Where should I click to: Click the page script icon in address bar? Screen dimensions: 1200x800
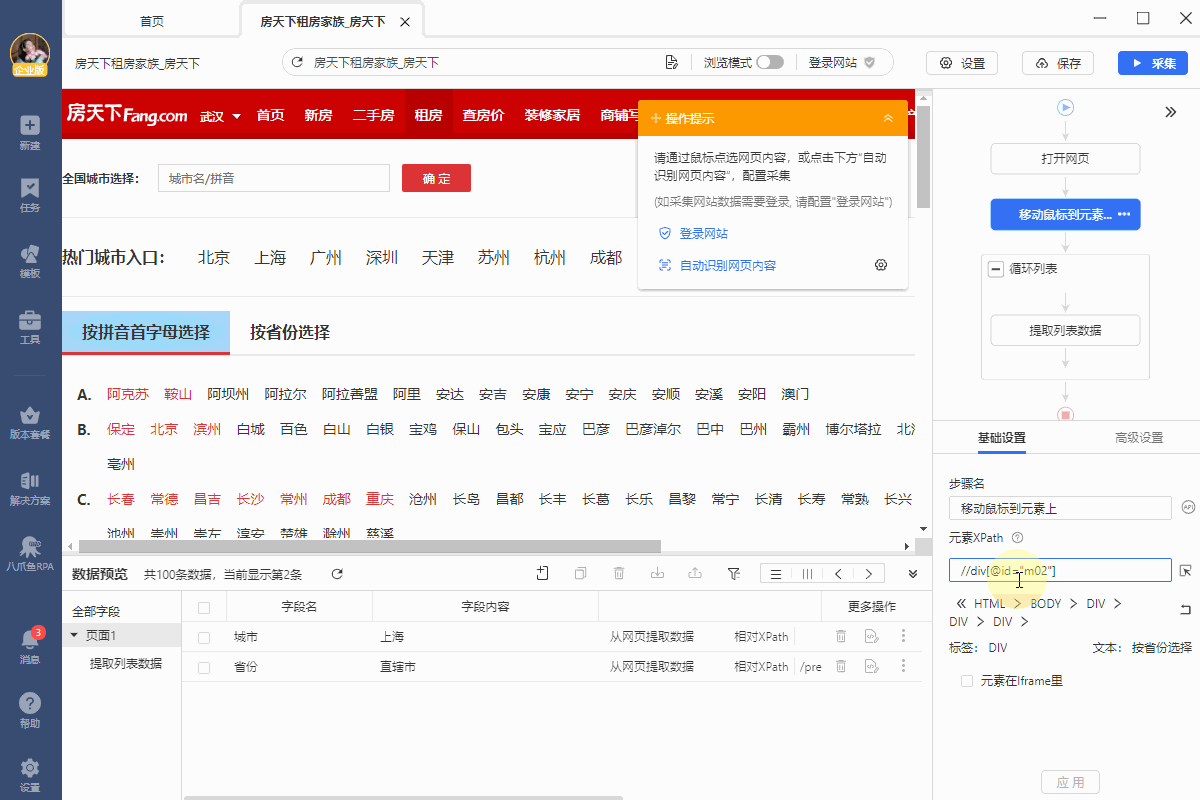pos(672,63)
